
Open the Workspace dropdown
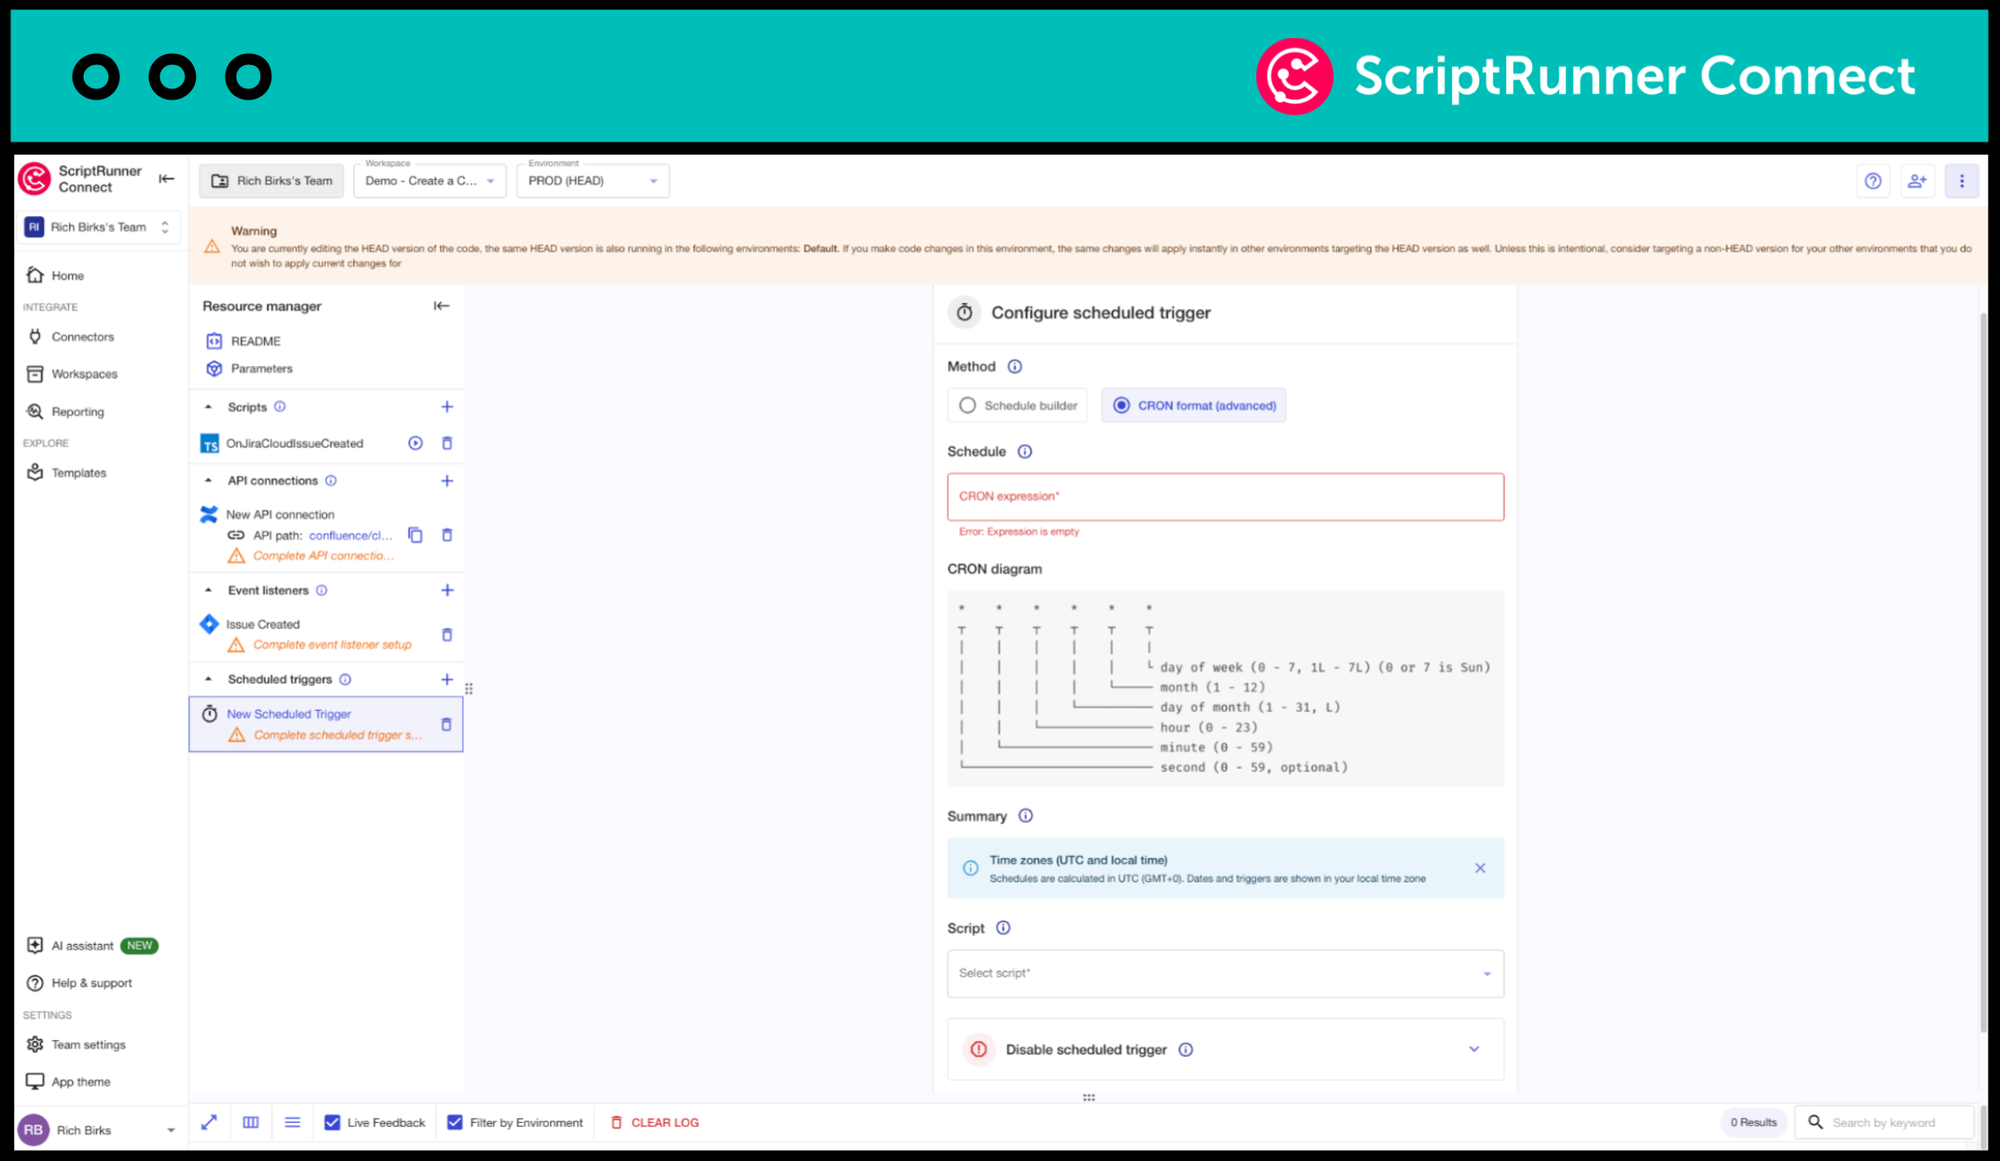click(x=430, y=181)
